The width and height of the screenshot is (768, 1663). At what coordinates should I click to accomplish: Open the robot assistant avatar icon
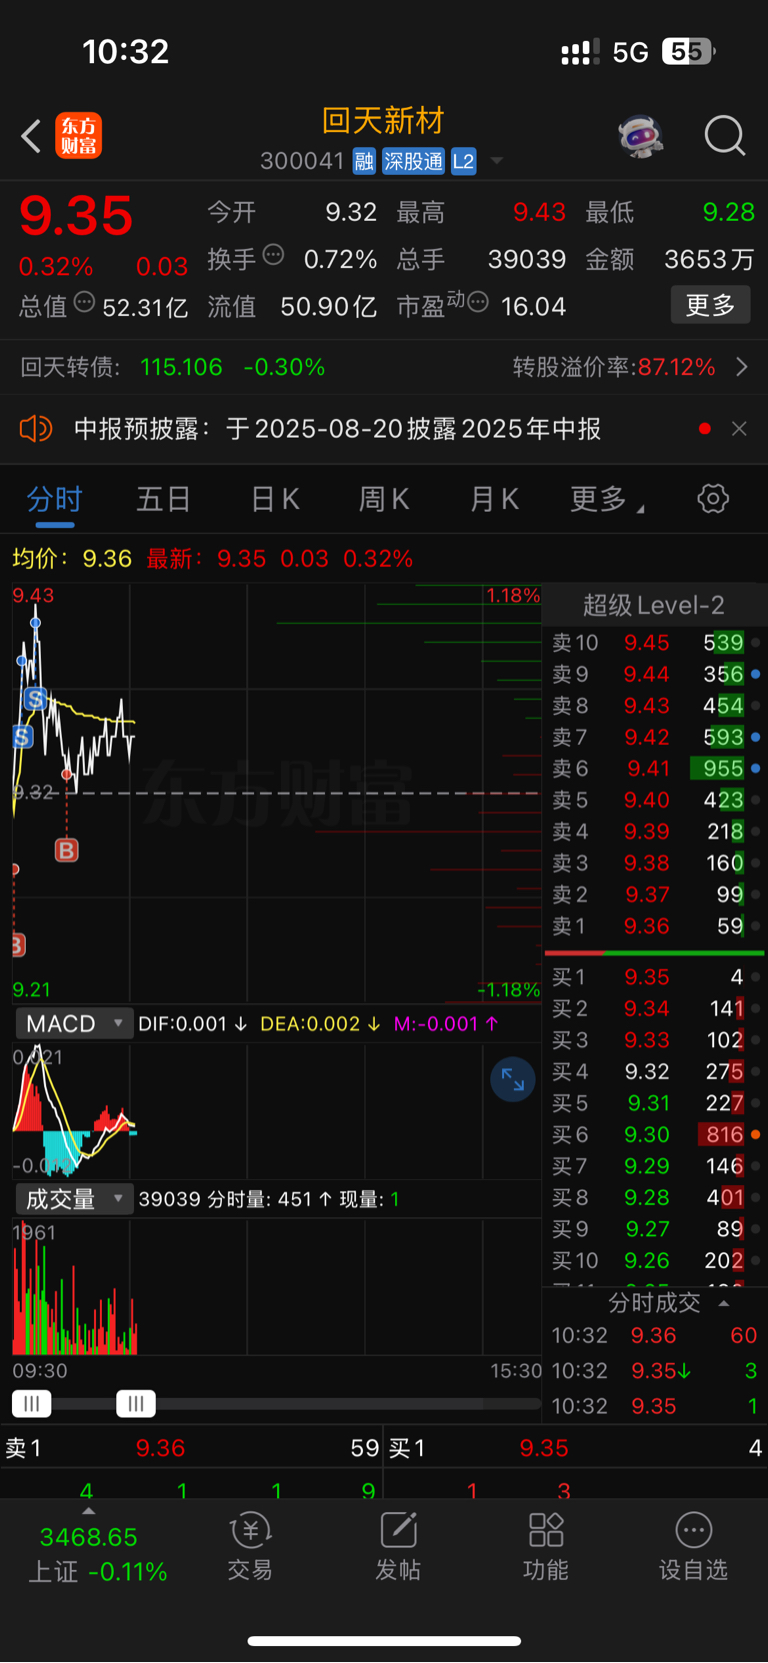click(641, 135)
